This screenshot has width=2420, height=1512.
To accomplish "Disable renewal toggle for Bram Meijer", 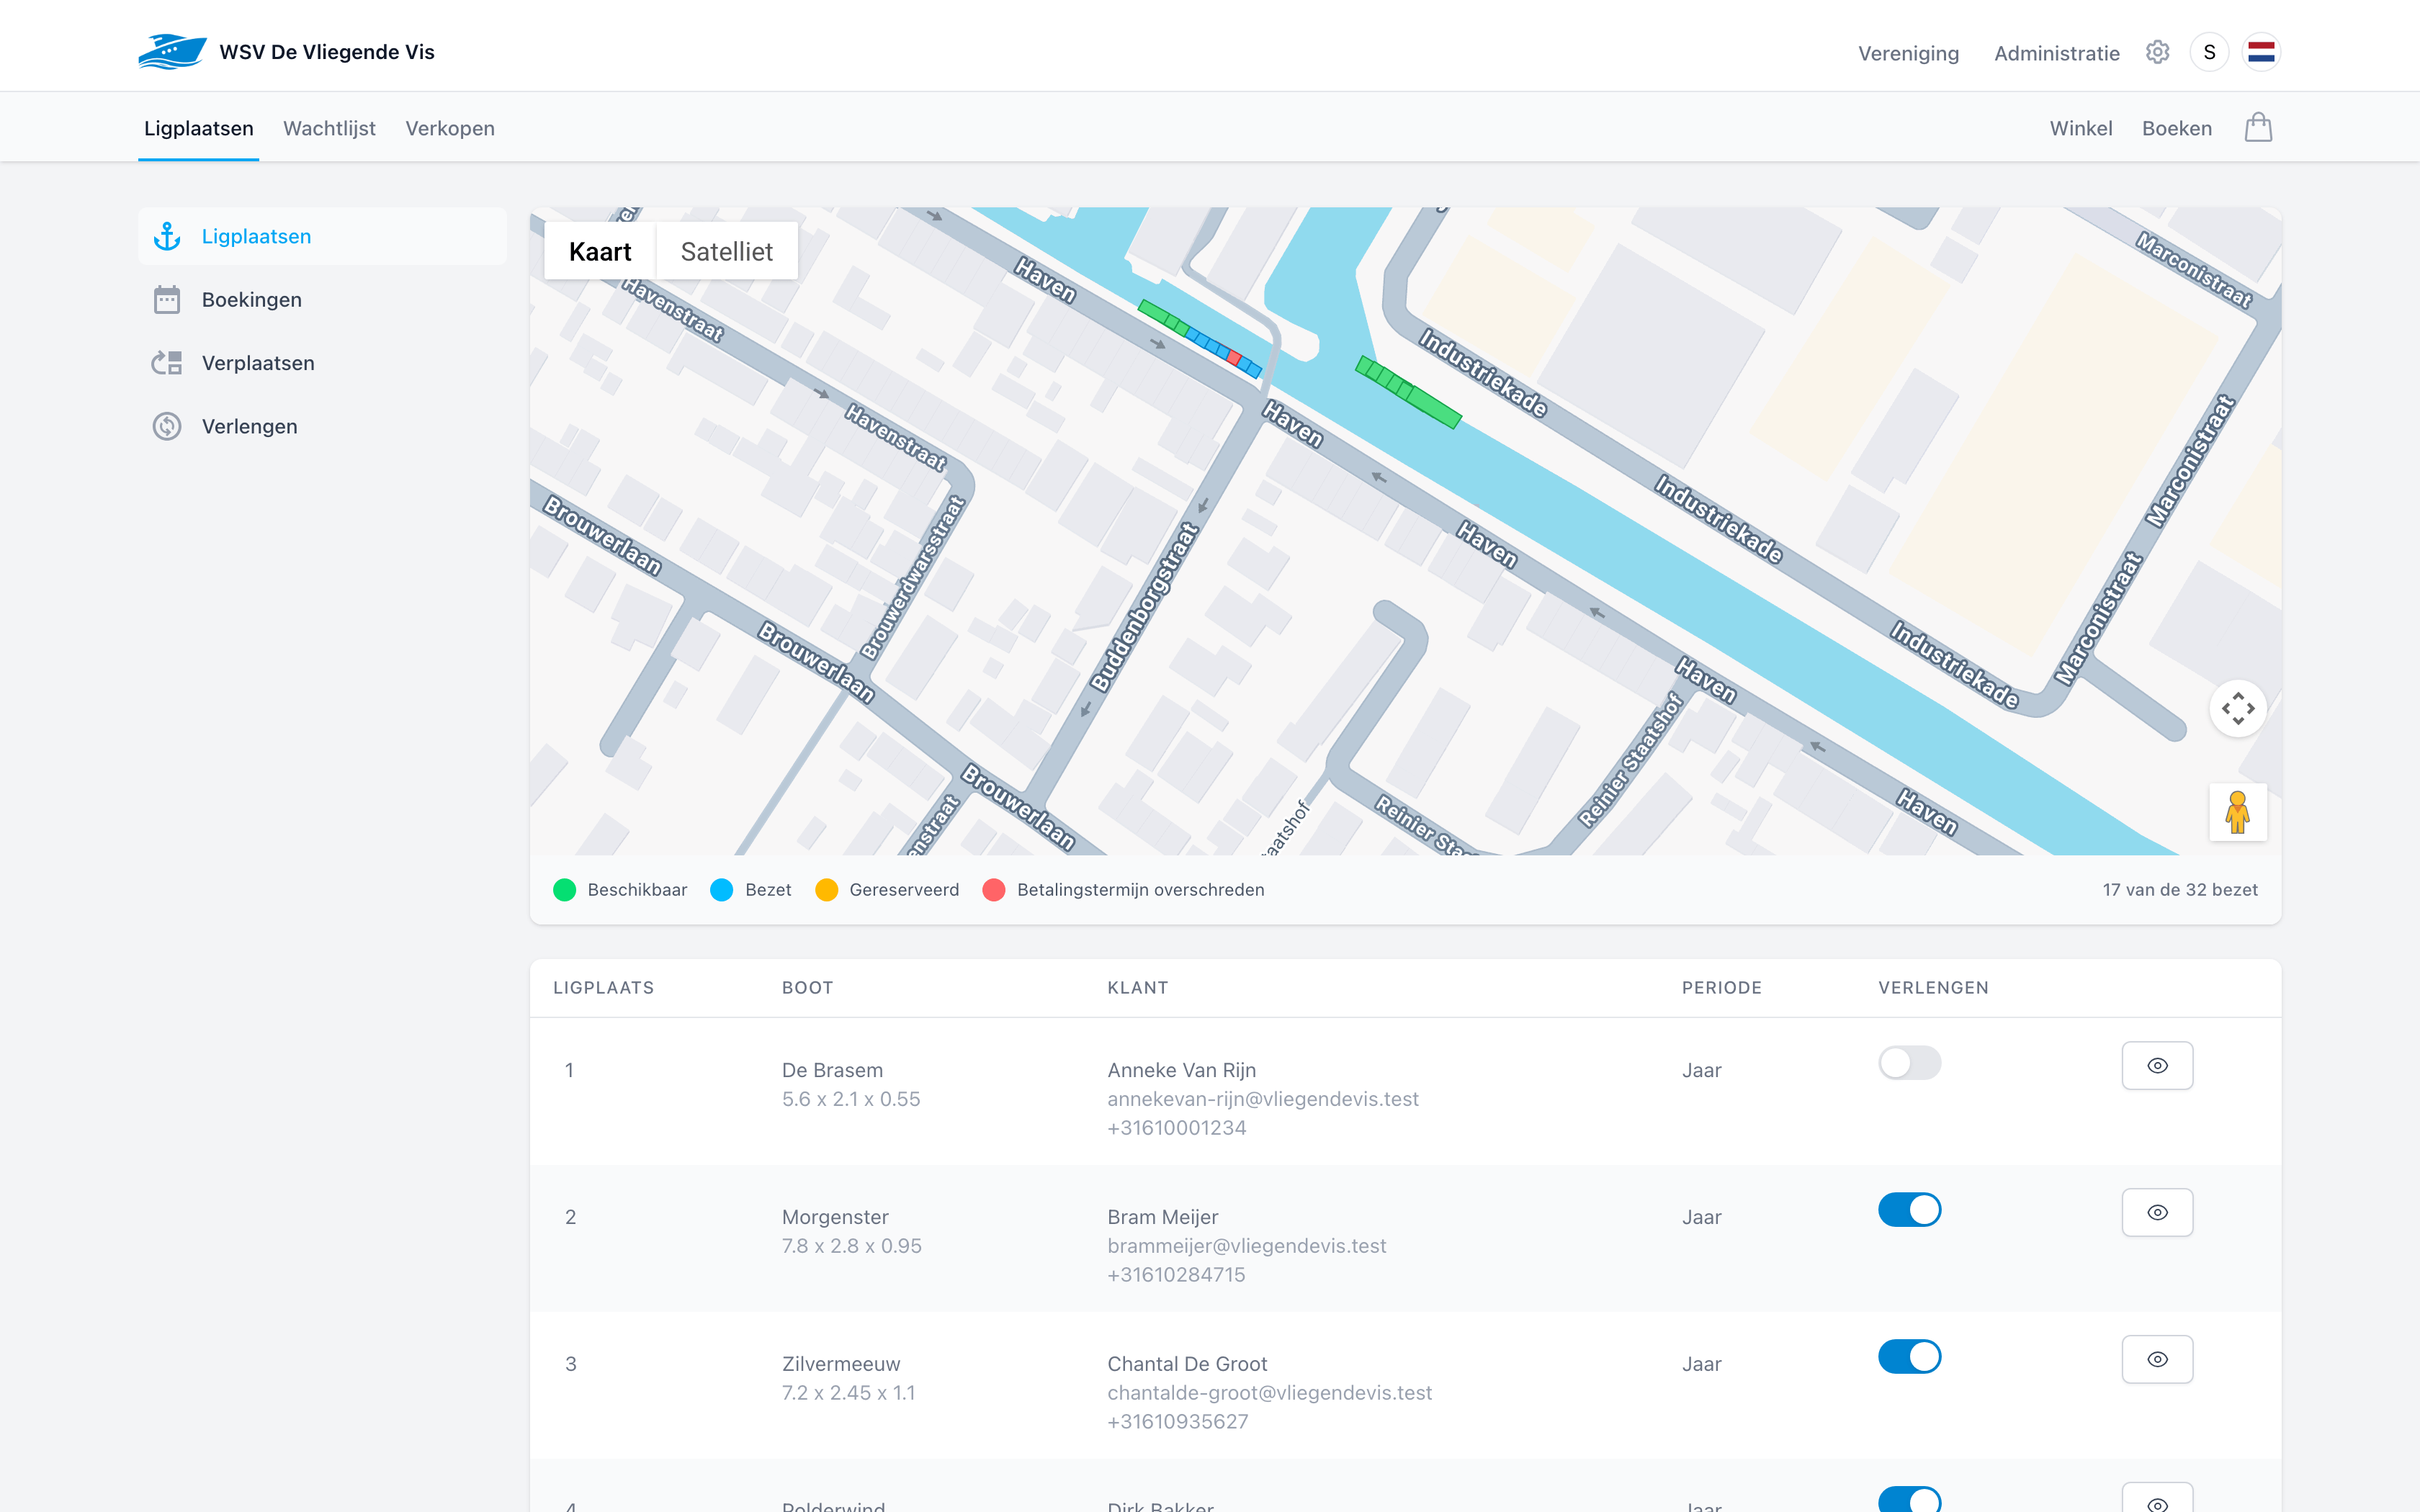I will pyautogui.click(x=1909, y=1210).
